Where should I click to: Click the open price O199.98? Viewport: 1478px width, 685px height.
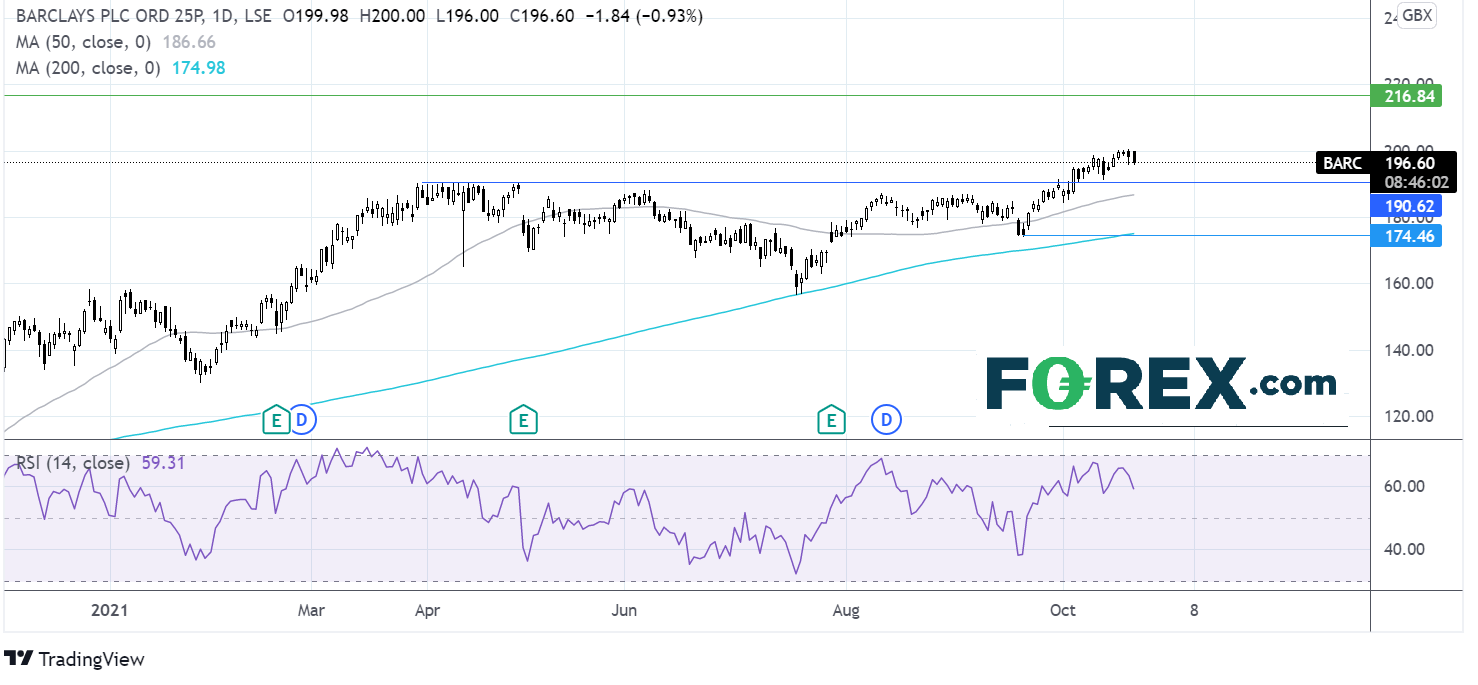317,16
